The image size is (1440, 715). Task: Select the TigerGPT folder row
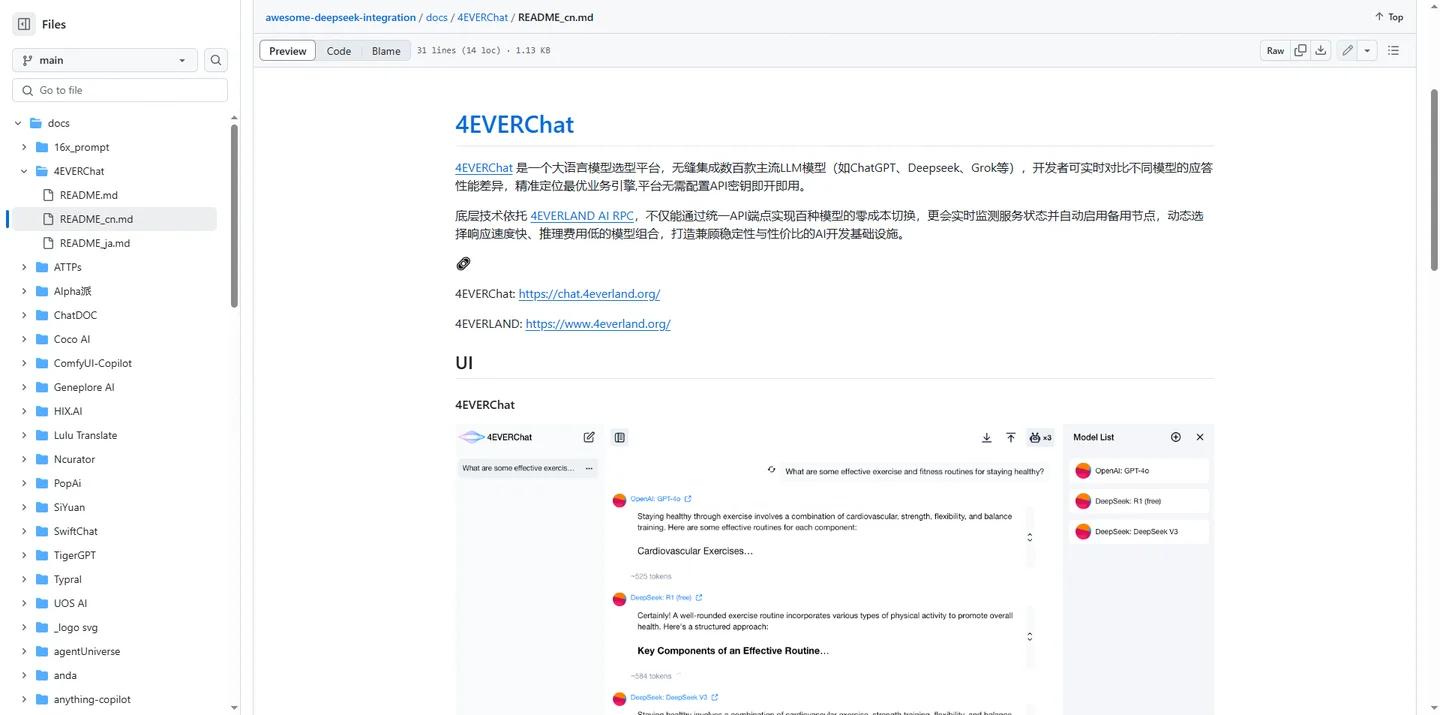112,555
